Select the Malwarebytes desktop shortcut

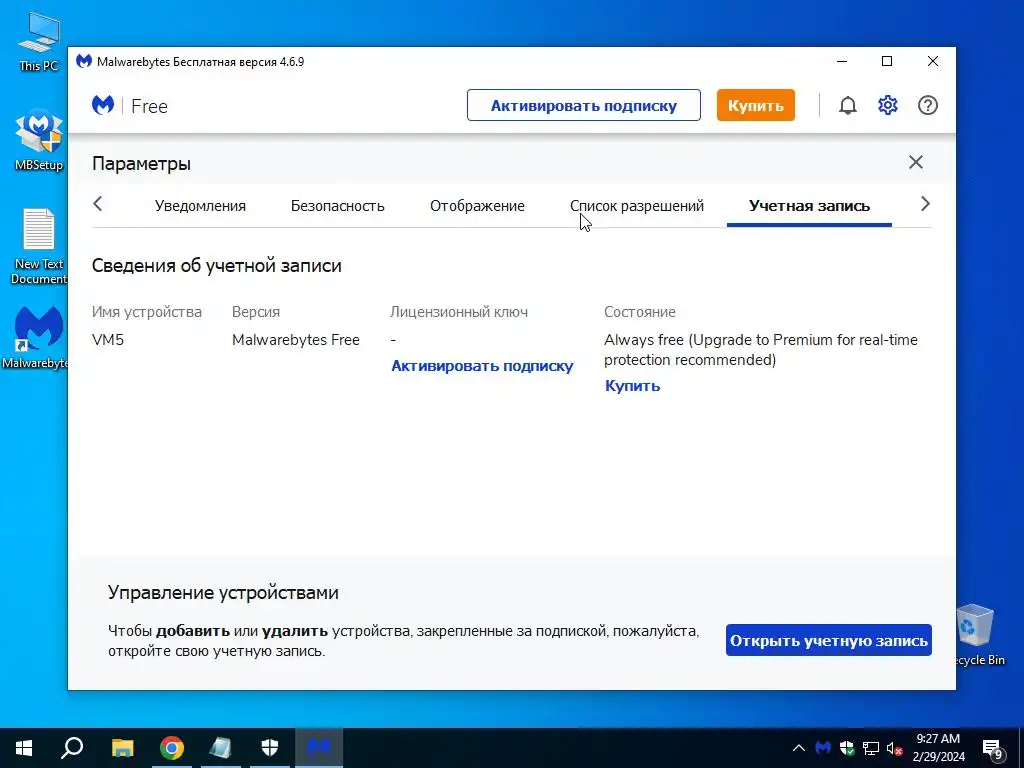(39, 337)
